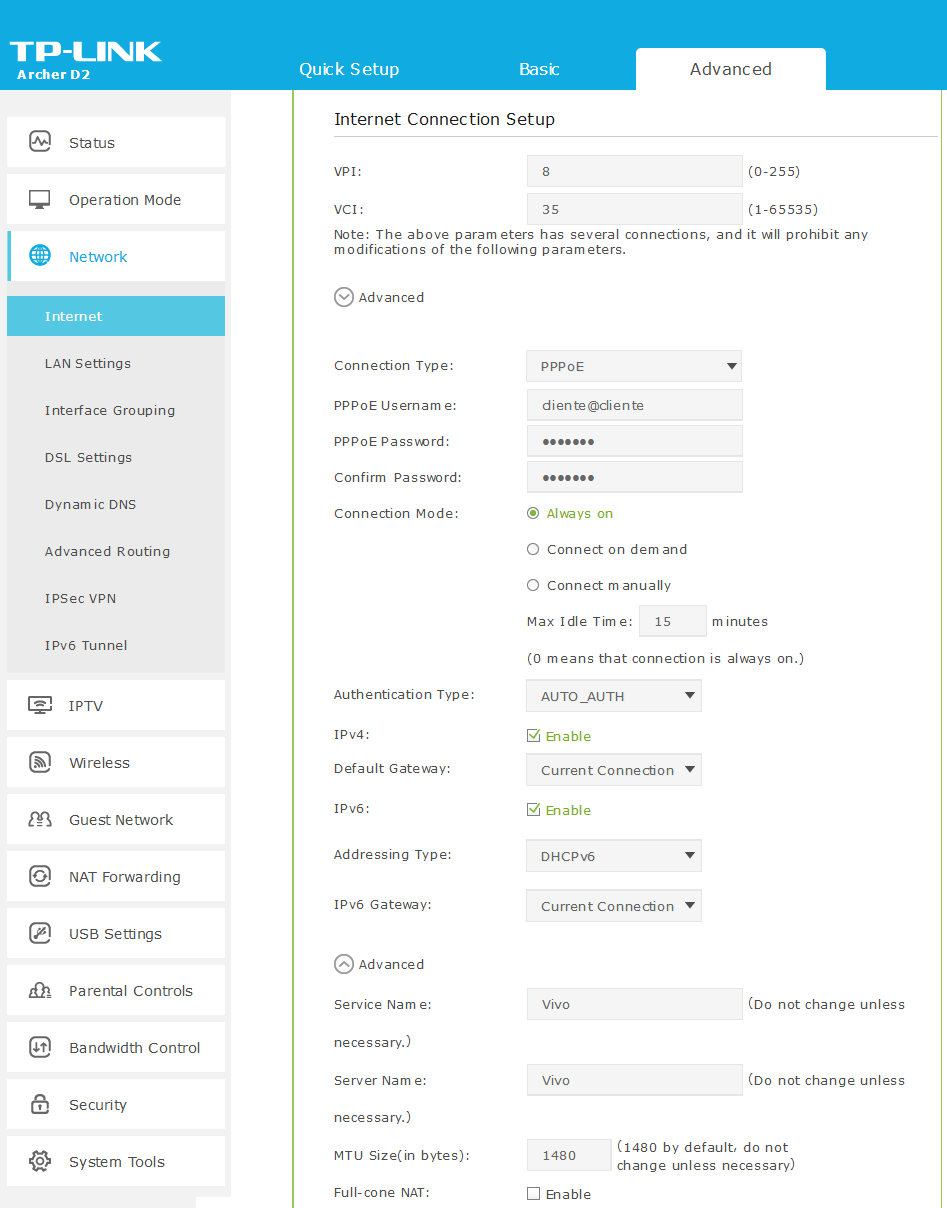Click the Internet Connection Setup heading
947x1208 pixels.
coord(444,119)
